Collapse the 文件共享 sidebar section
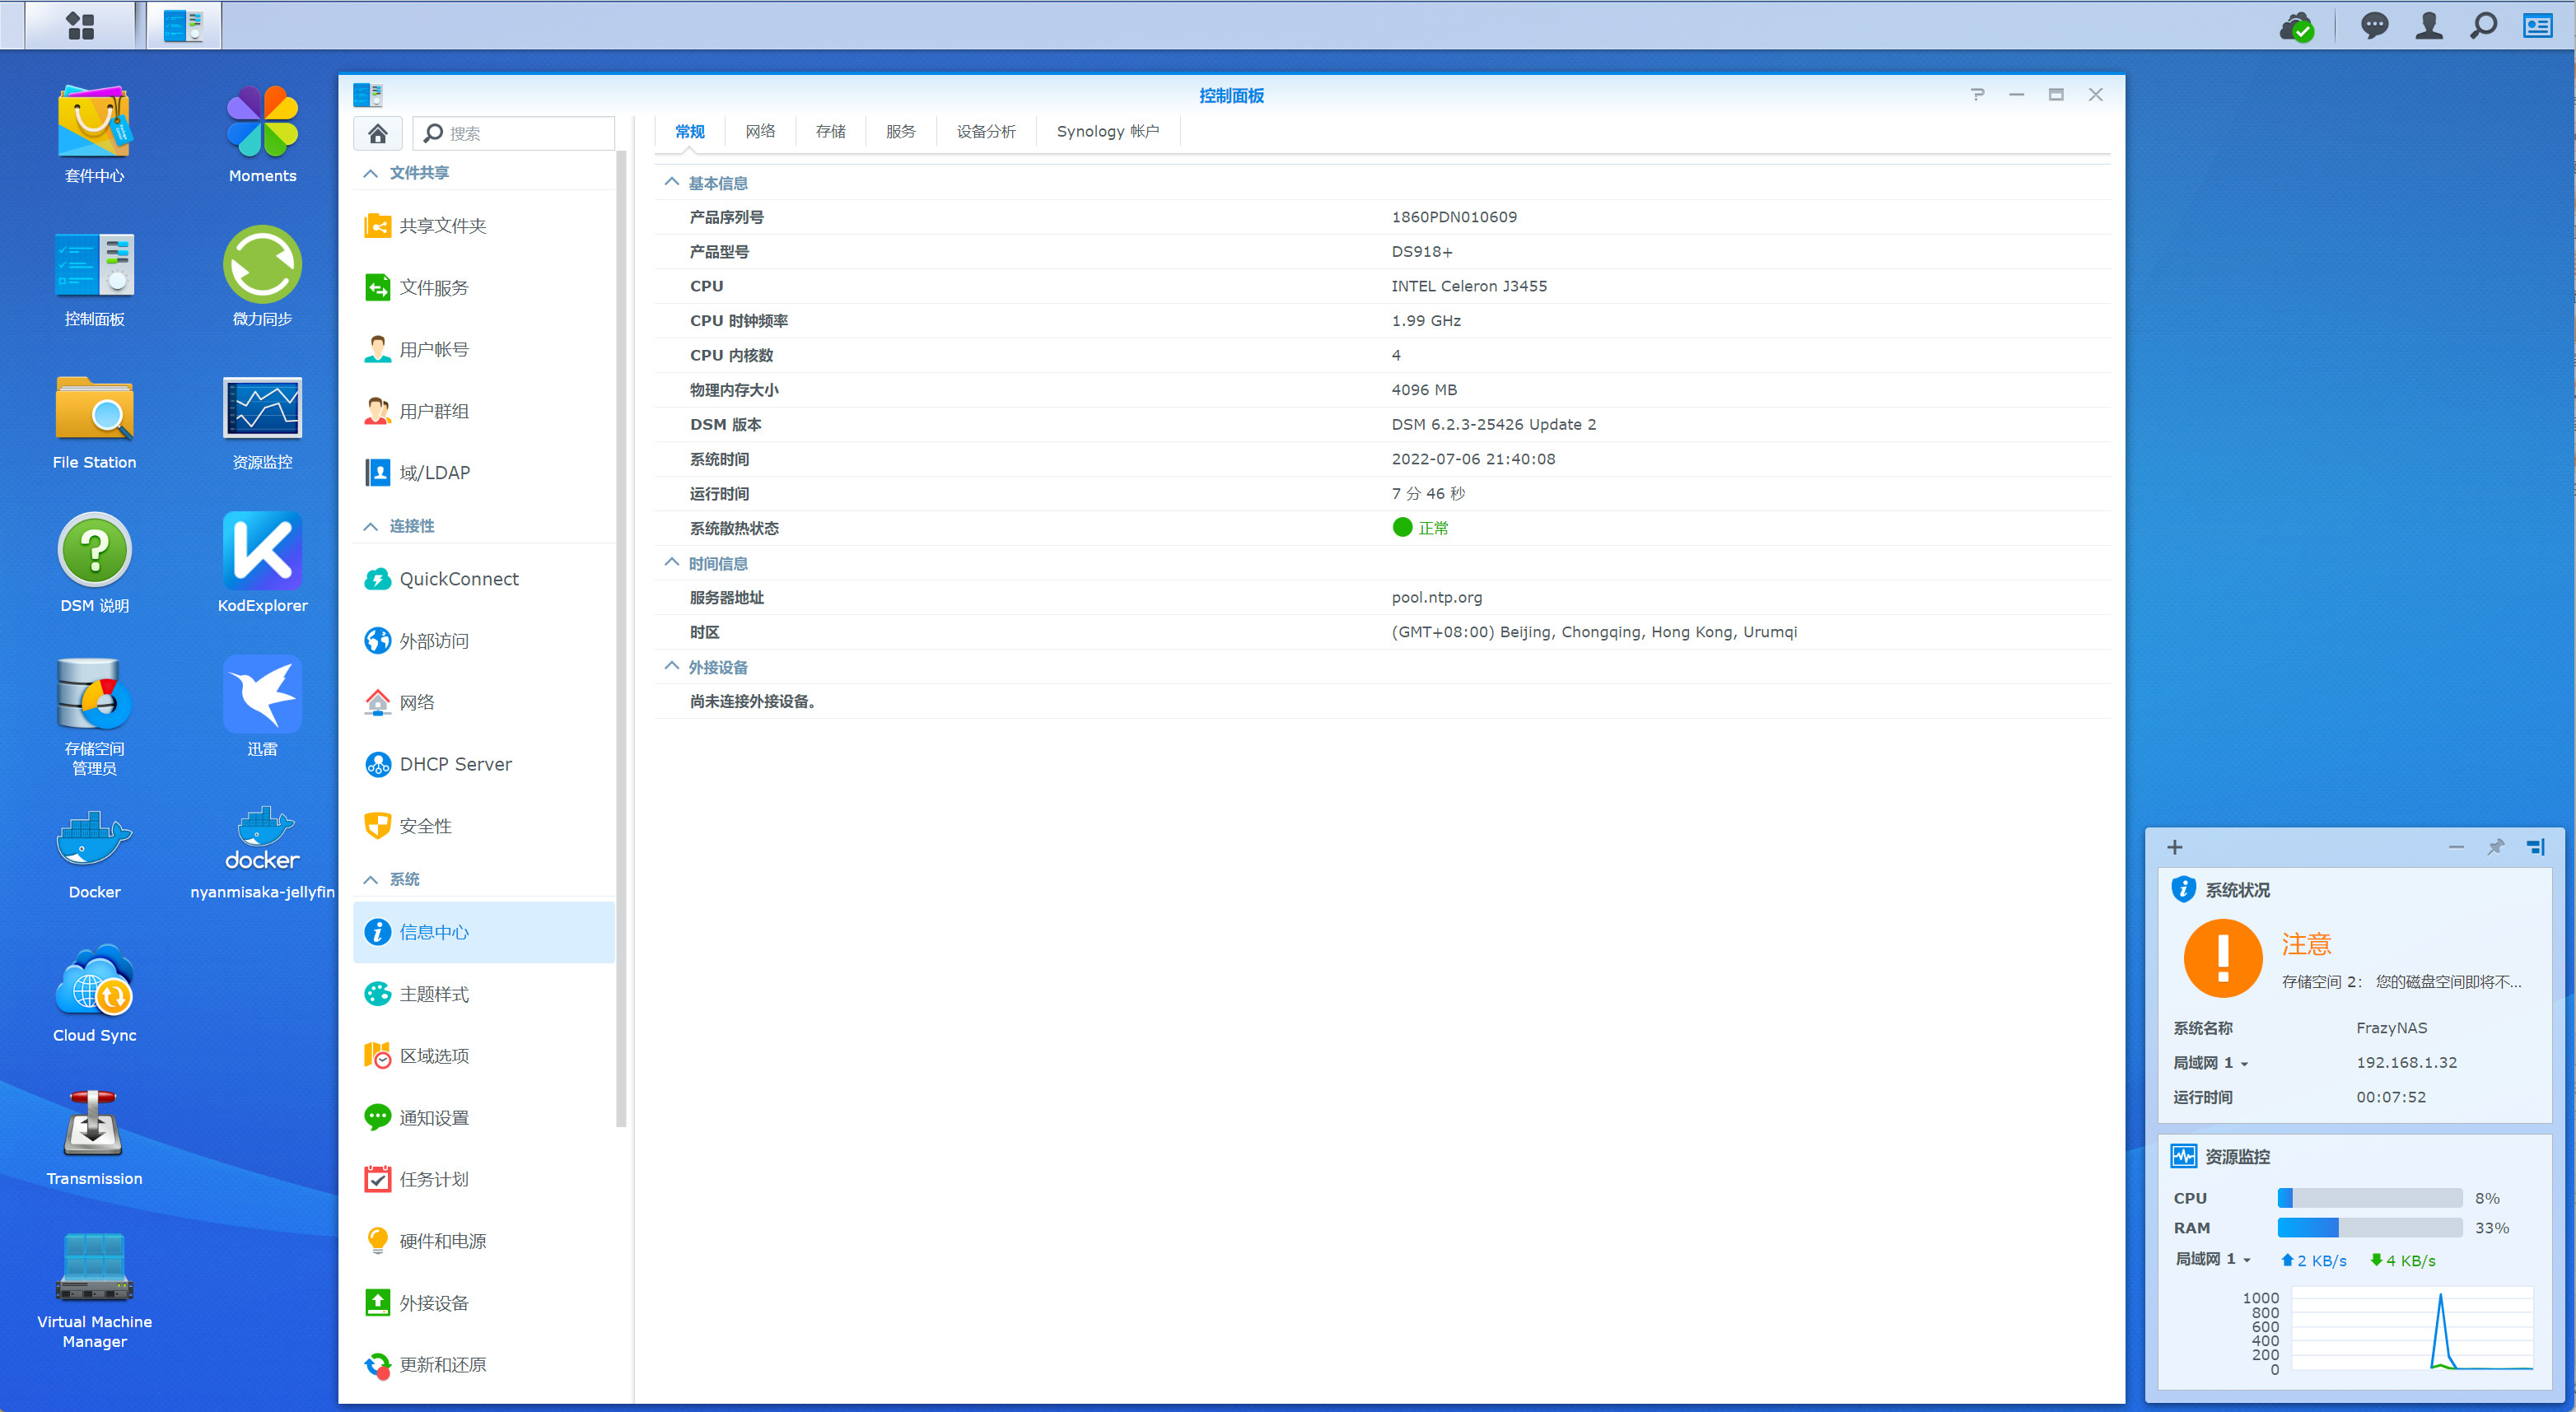This screenshot has height=1412, width=2576. (x=371, y=173)
